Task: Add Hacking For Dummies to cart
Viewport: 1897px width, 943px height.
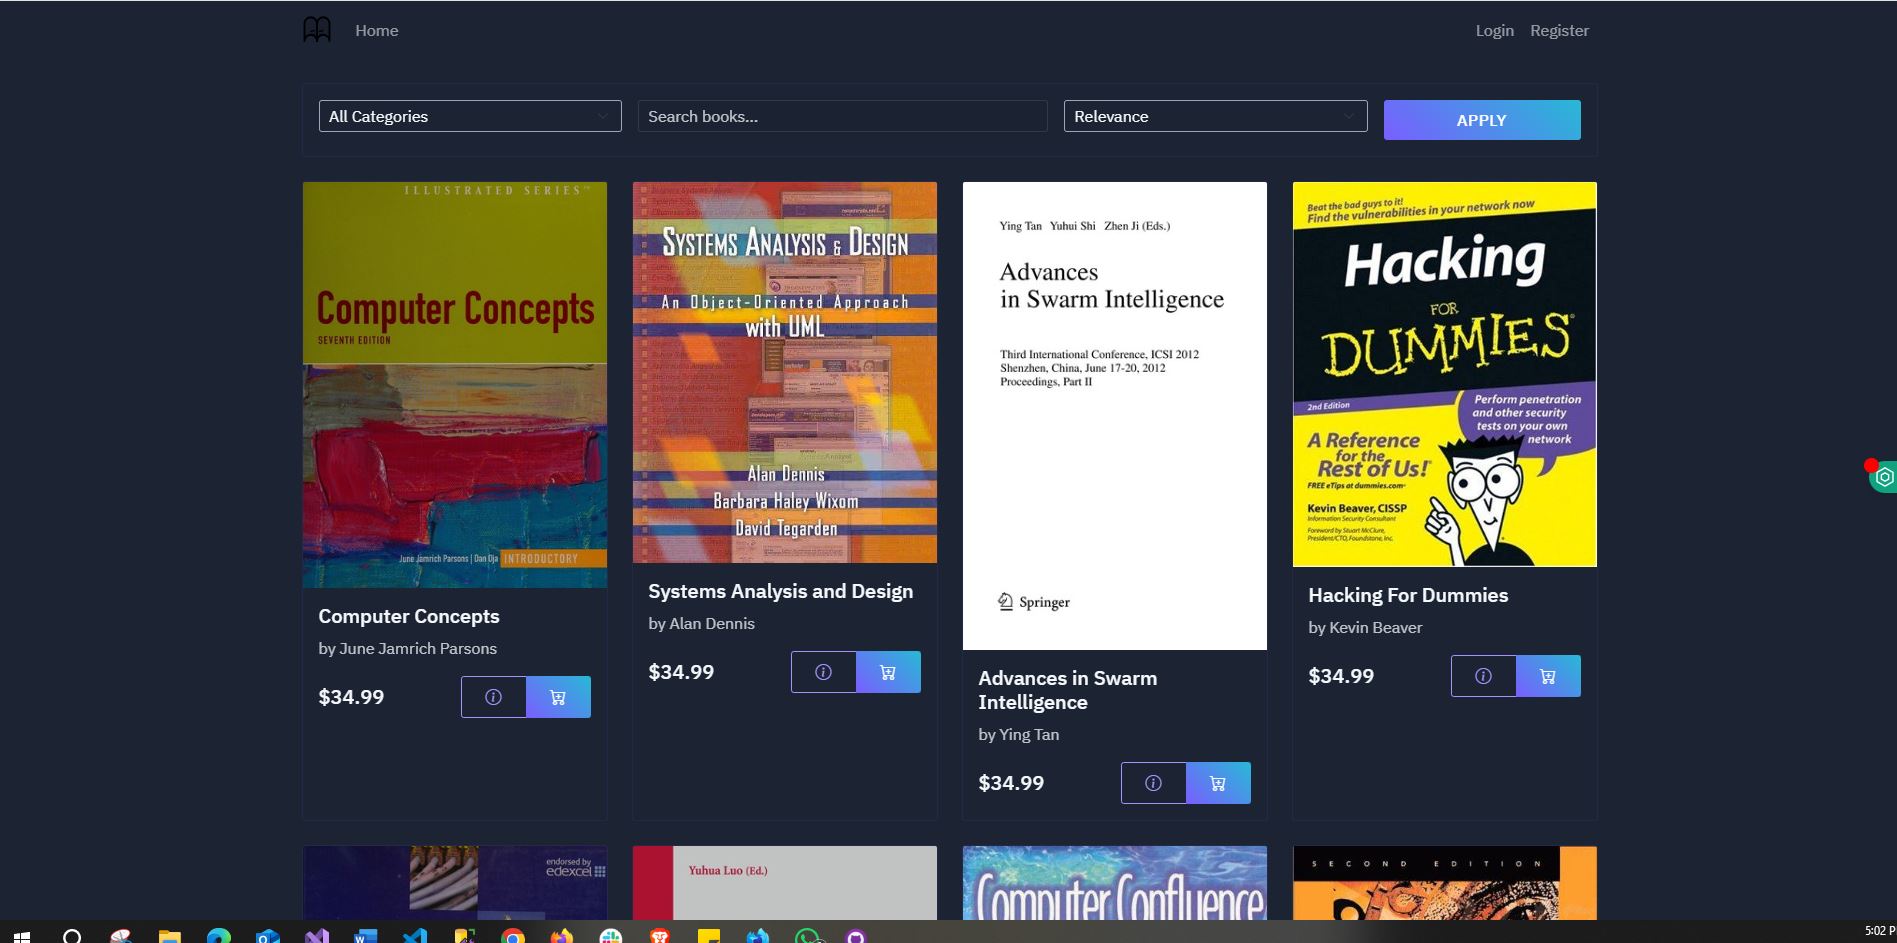Action: tap(1548, 676)
